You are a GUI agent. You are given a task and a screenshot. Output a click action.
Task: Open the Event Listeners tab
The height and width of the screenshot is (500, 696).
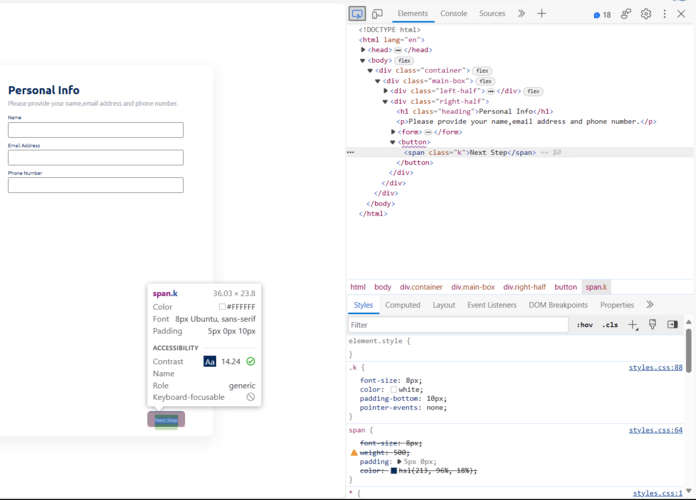pos(492,305)
